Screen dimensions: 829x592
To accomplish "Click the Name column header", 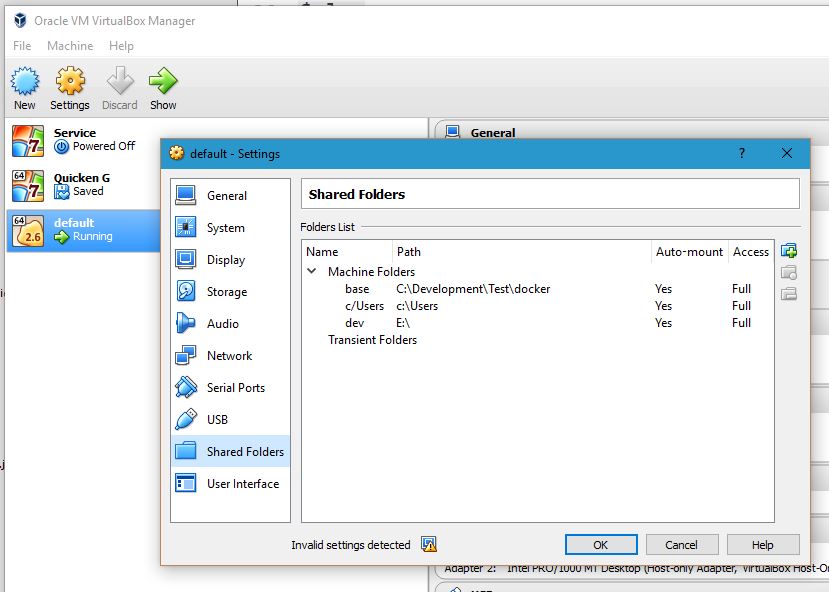I will (348, 252).
